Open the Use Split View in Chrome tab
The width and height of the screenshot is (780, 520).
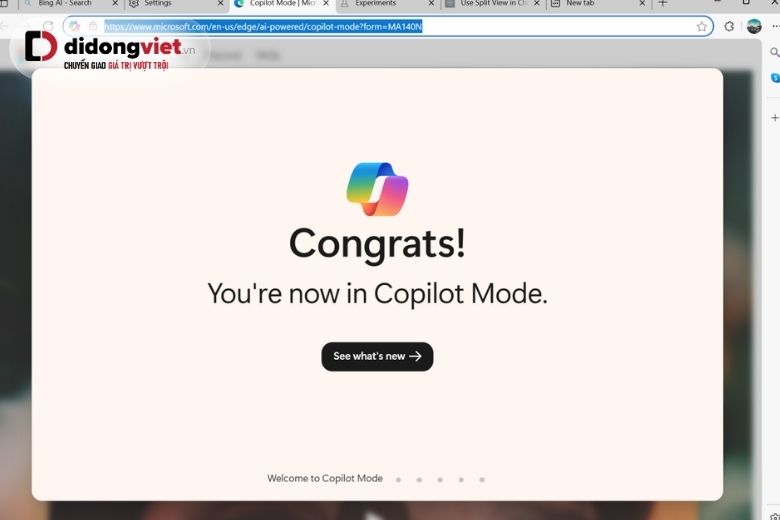click(494, 3)
